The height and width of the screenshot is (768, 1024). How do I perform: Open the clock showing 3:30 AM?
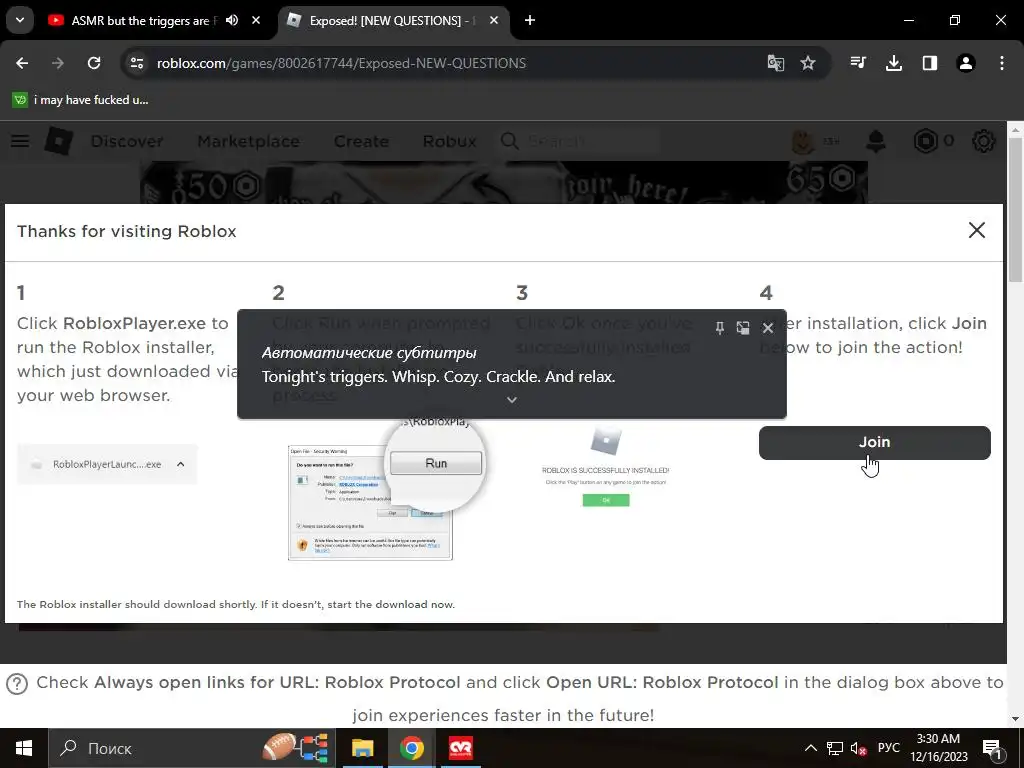tap(938, 748)
